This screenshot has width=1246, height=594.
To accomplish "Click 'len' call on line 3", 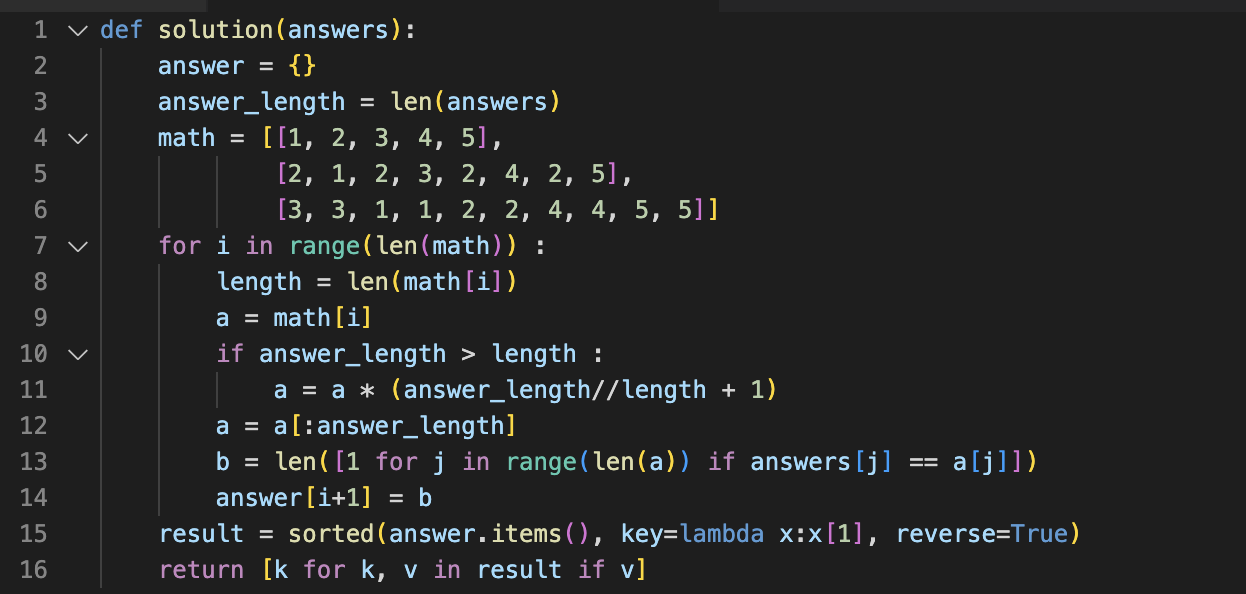I will point(411,102).
